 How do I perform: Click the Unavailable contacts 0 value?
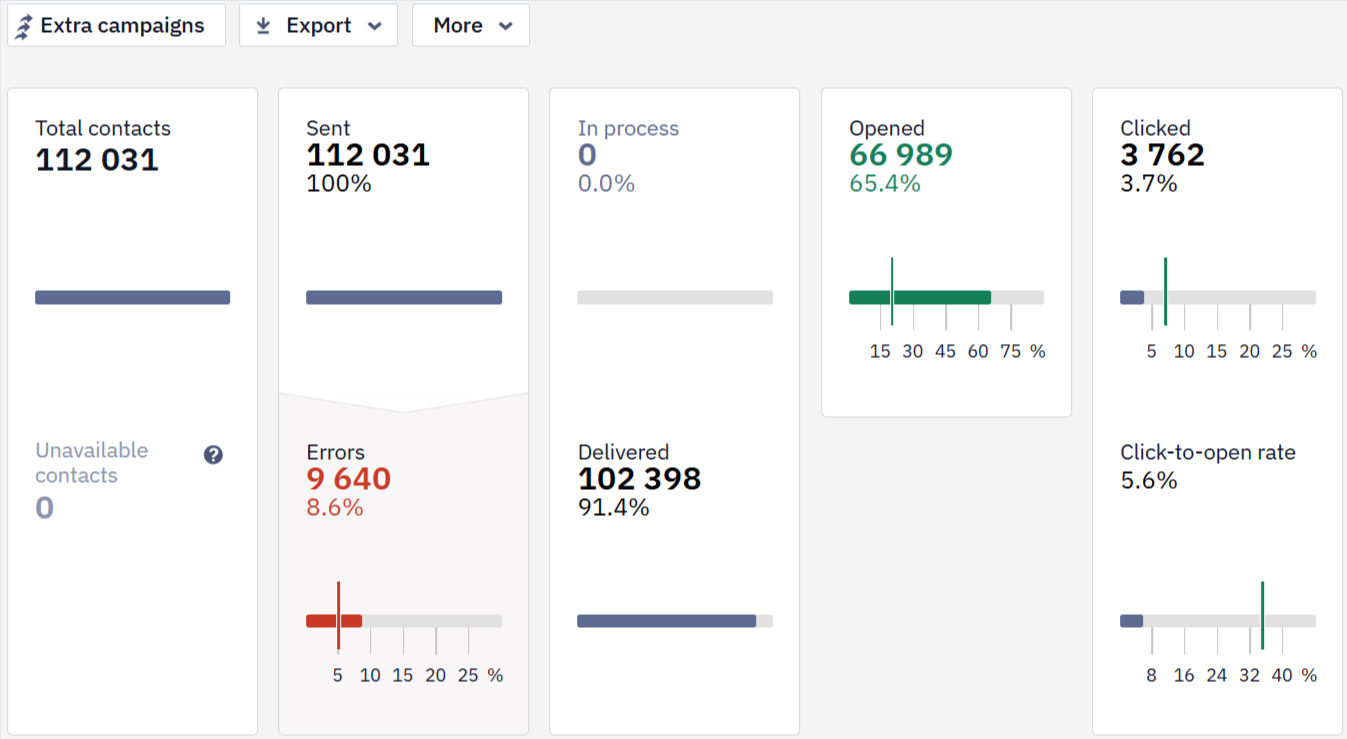tap(44, 508)
